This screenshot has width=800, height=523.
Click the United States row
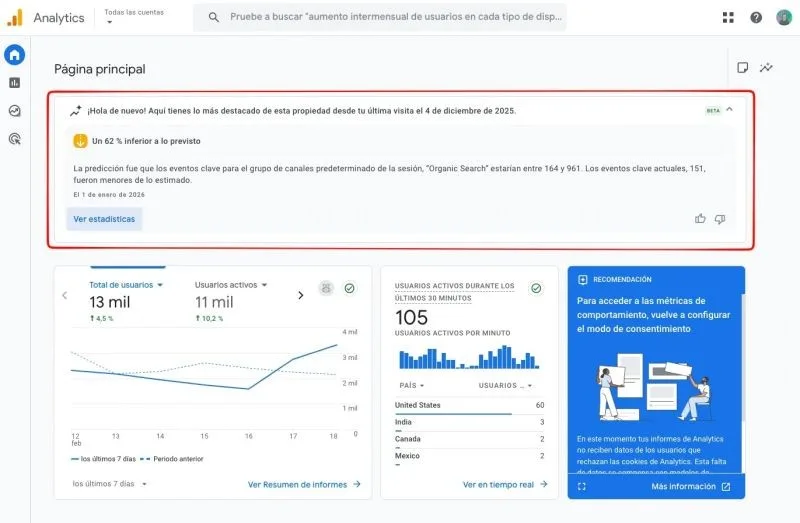point(469,406)
